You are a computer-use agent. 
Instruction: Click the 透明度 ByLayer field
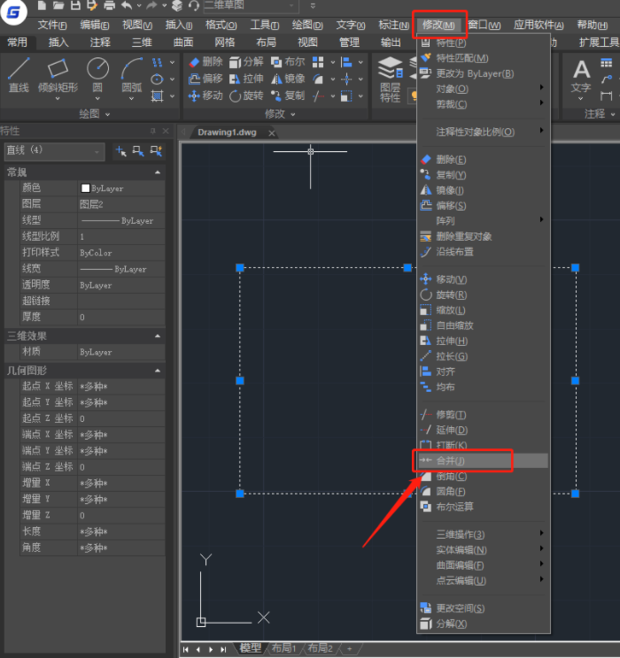pos(121,285)
